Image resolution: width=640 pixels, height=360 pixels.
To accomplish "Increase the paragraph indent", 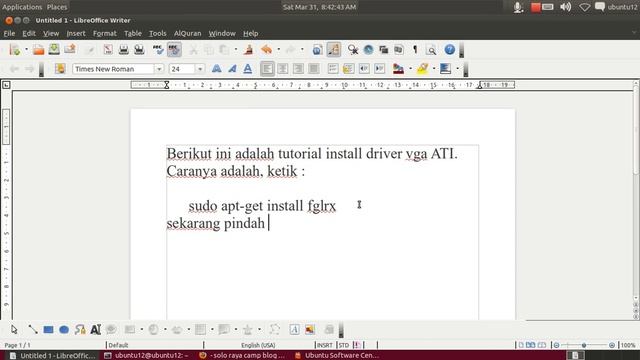I will coord(380,69).
